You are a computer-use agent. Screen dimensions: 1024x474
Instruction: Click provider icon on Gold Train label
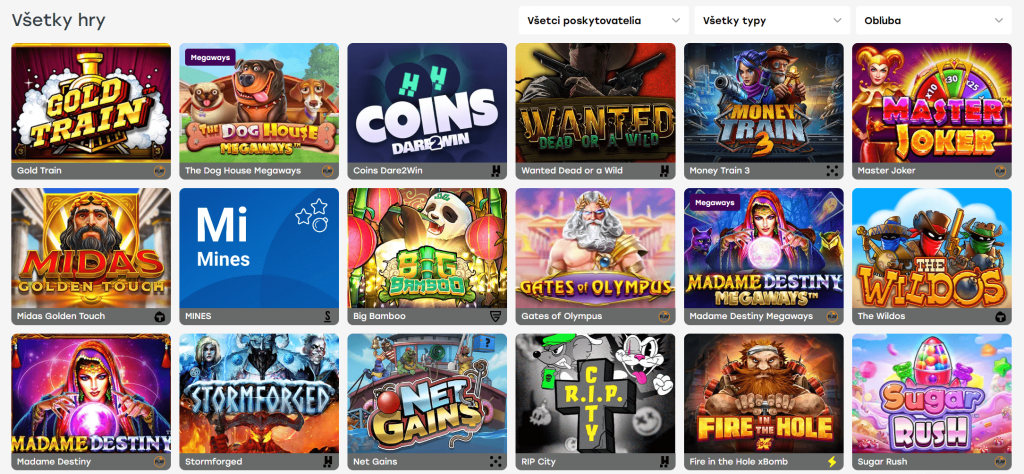click(159, 171)
